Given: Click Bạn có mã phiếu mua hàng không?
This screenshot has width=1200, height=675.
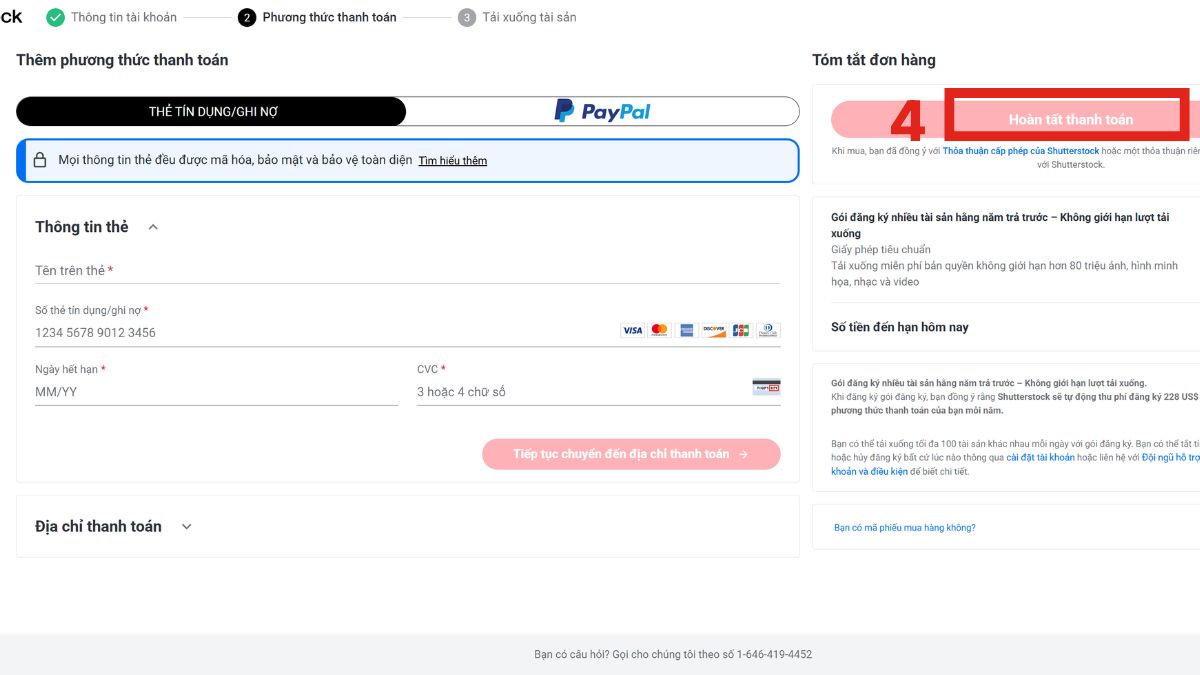Looking at the screenshot, I should [x=905, y=527].
